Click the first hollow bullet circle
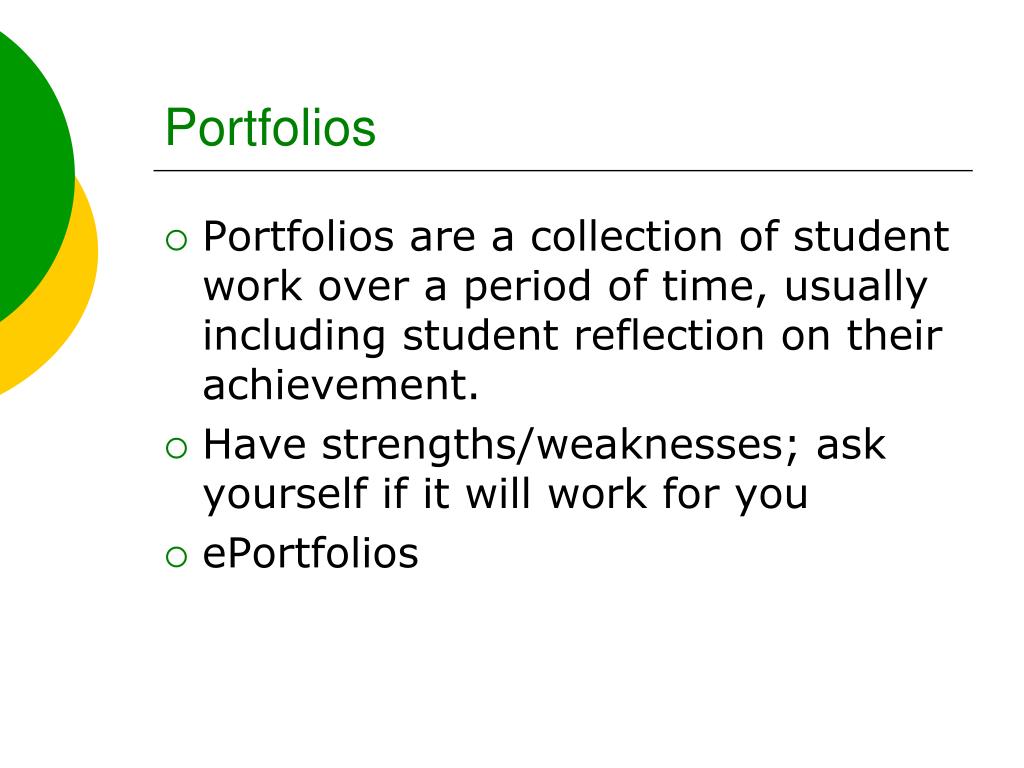This screenshot has width=1024, height=768. click(x=176, y=241)
